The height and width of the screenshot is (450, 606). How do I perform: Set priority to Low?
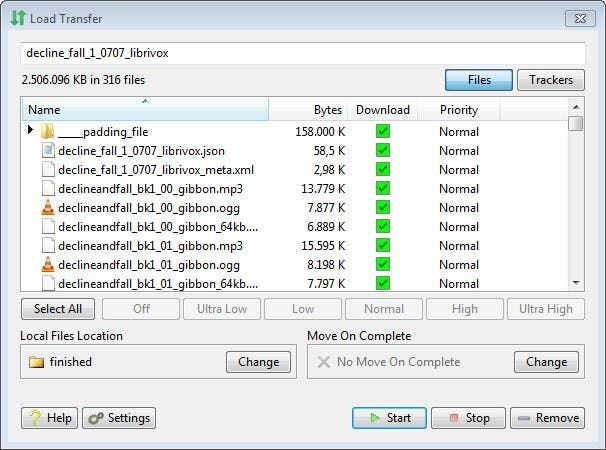tap(303, 309)
